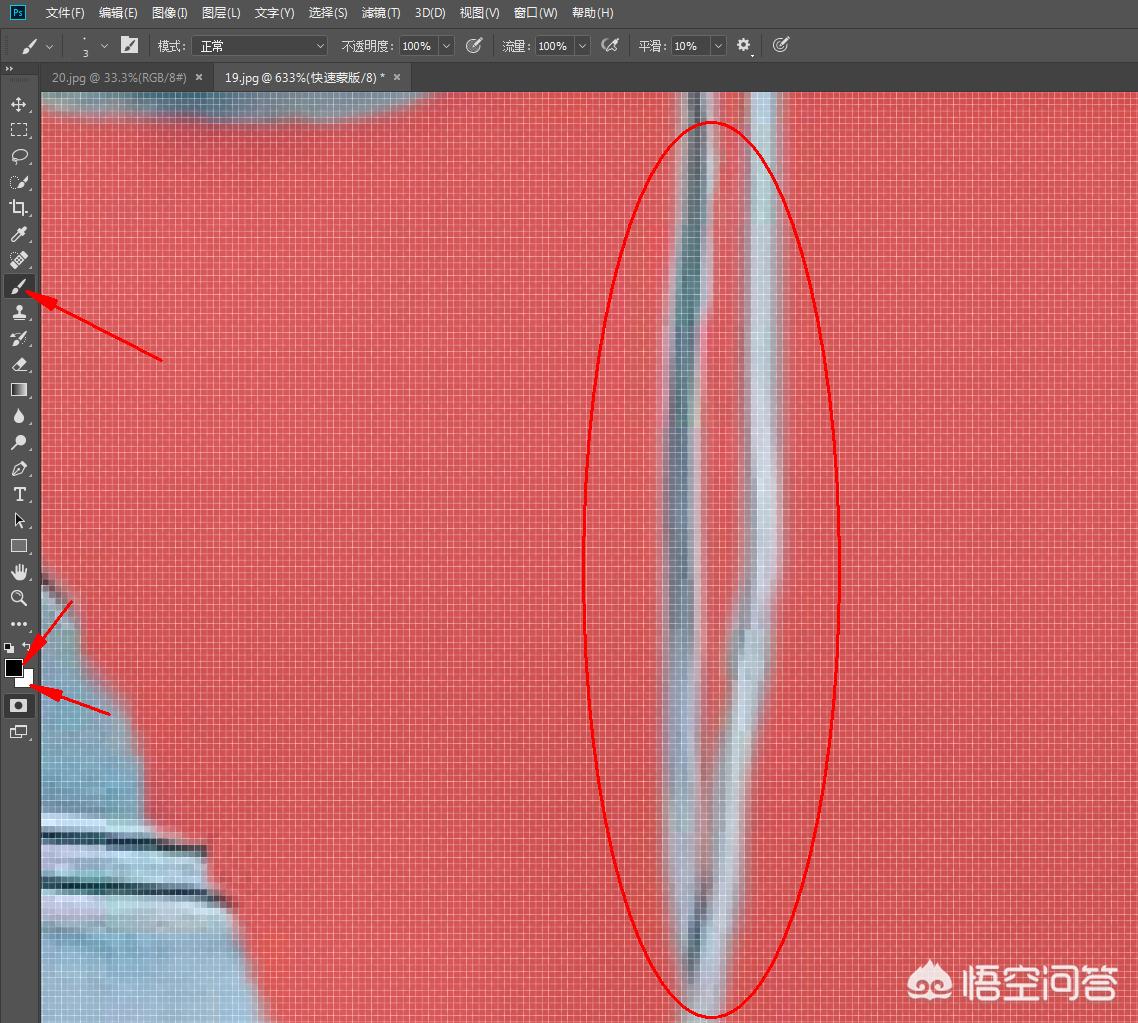Toggle the airbrush style effect
Image resolution: width=1138 pixels, height=1023 pixels.
point(610,45)
